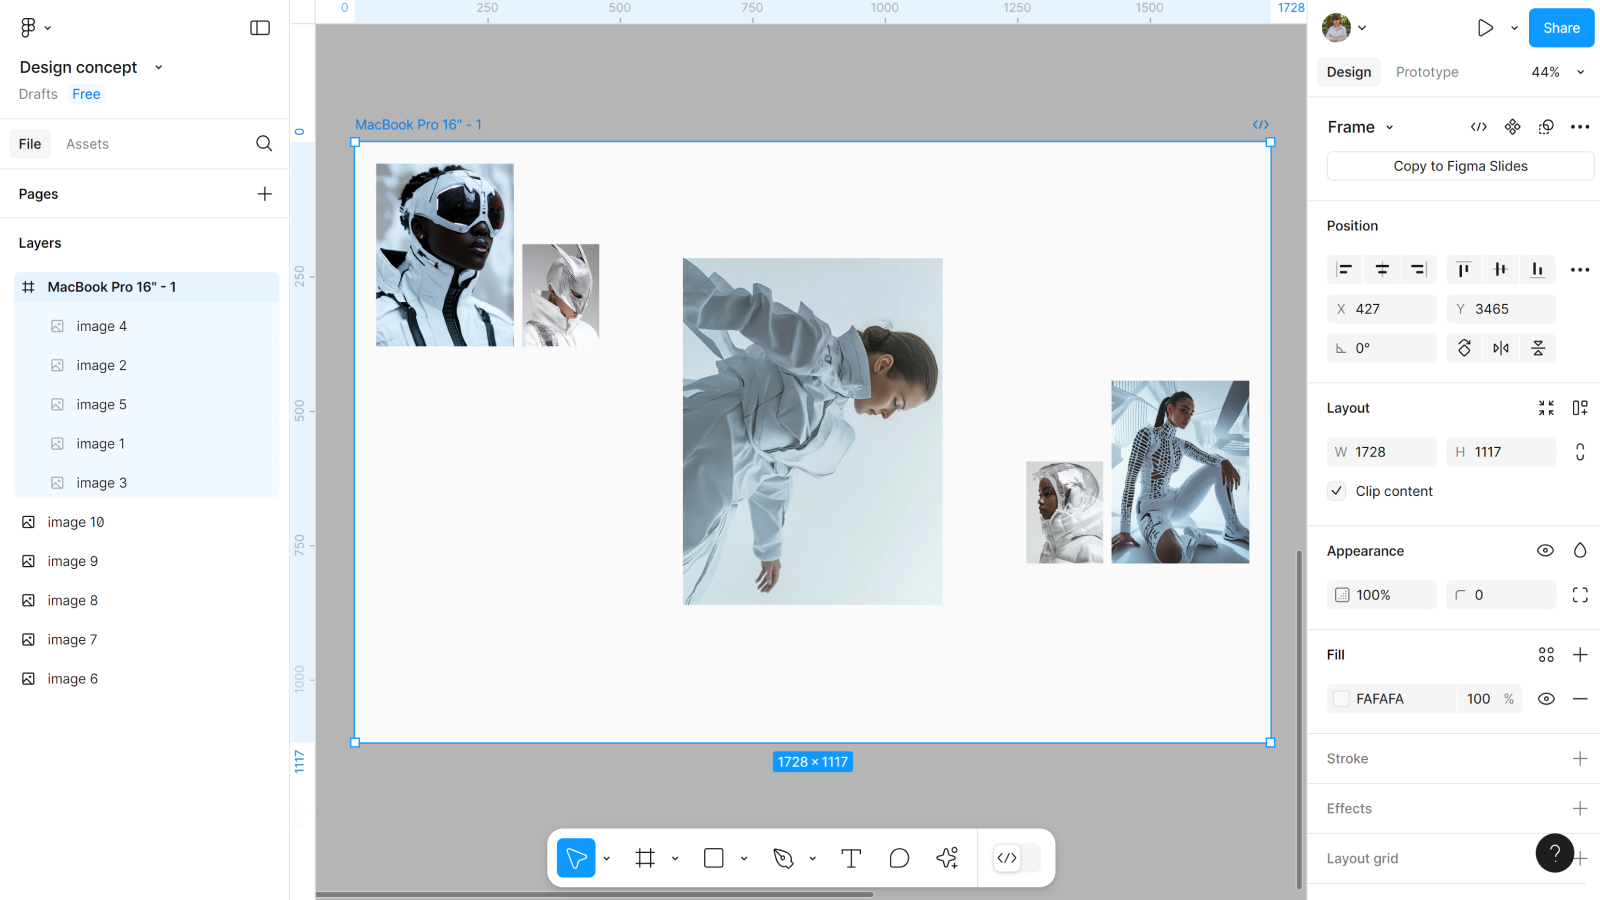Toggle the Clip content checkbox
The height and width of the screenshot is (900, 1600).
(x=1337, y=491)
